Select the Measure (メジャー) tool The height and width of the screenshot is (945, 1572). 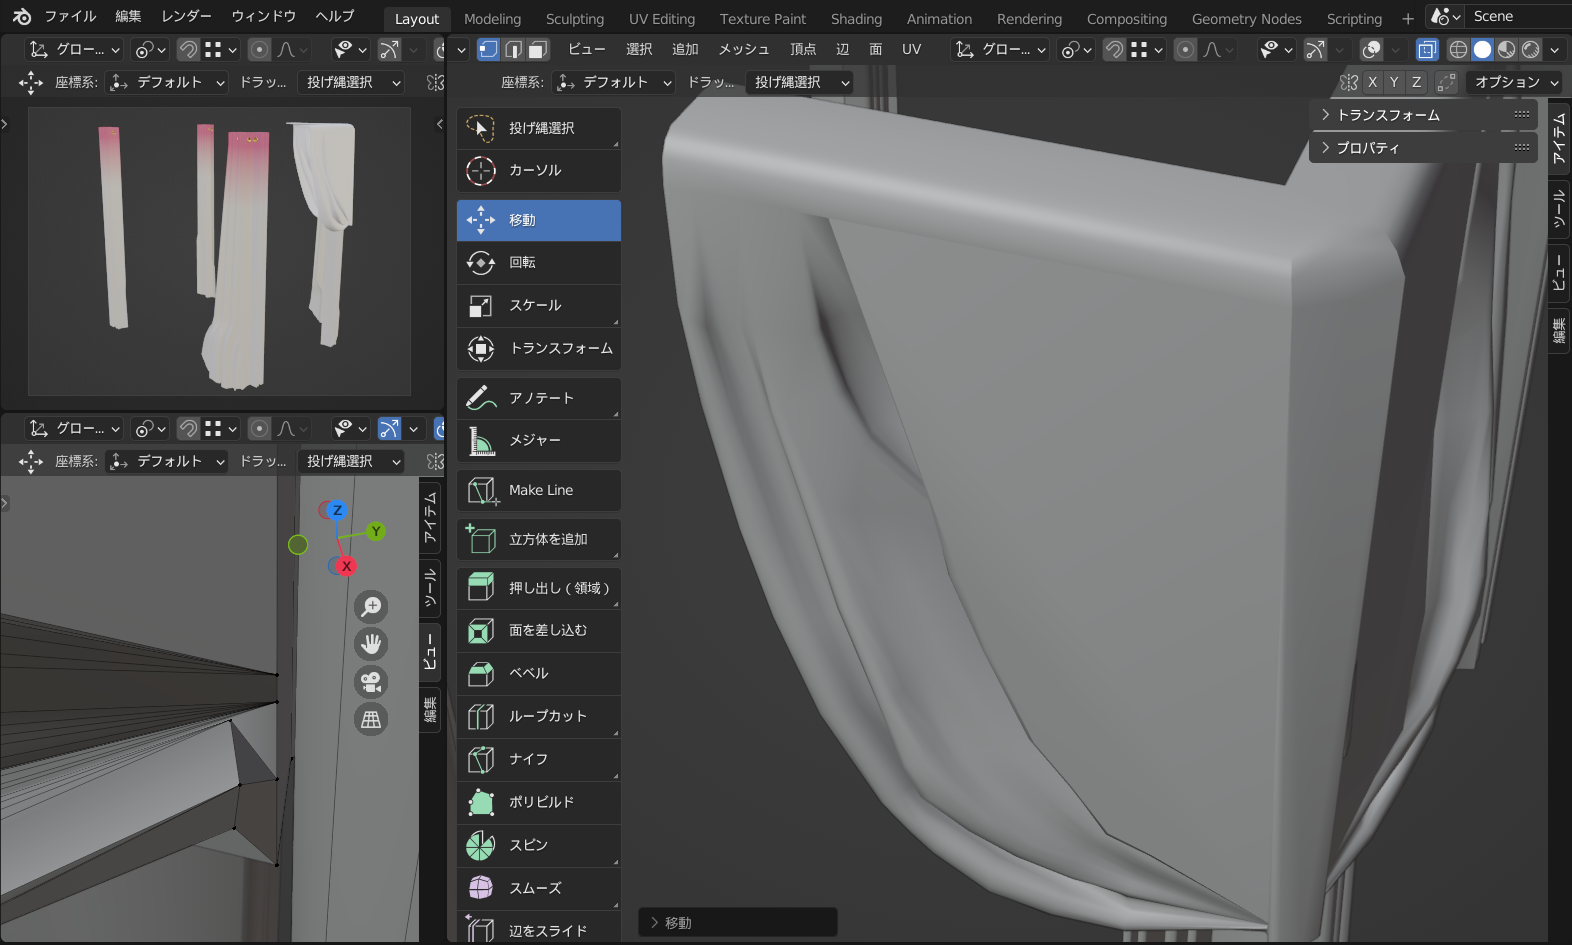click(x=538, y=440)
